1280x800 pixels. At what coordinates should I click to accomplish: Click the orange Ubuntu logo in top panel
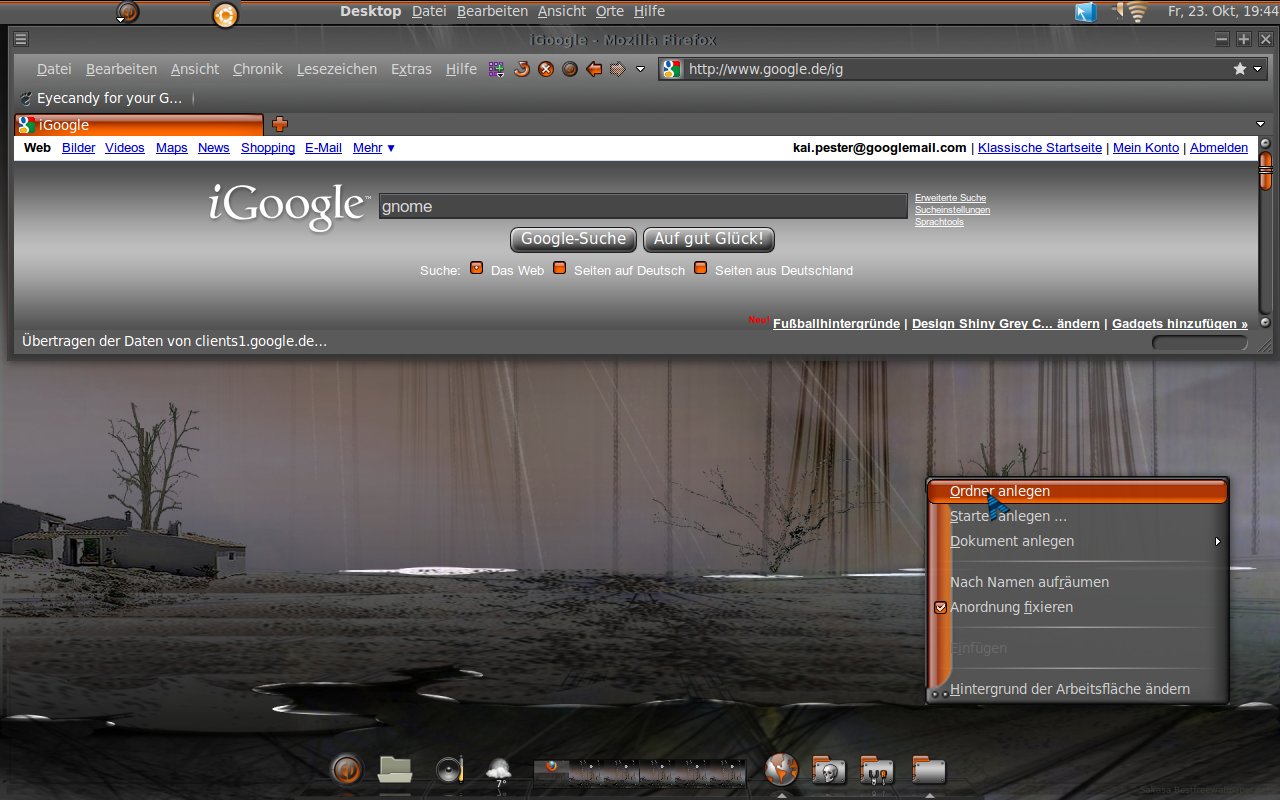(226, 14)
